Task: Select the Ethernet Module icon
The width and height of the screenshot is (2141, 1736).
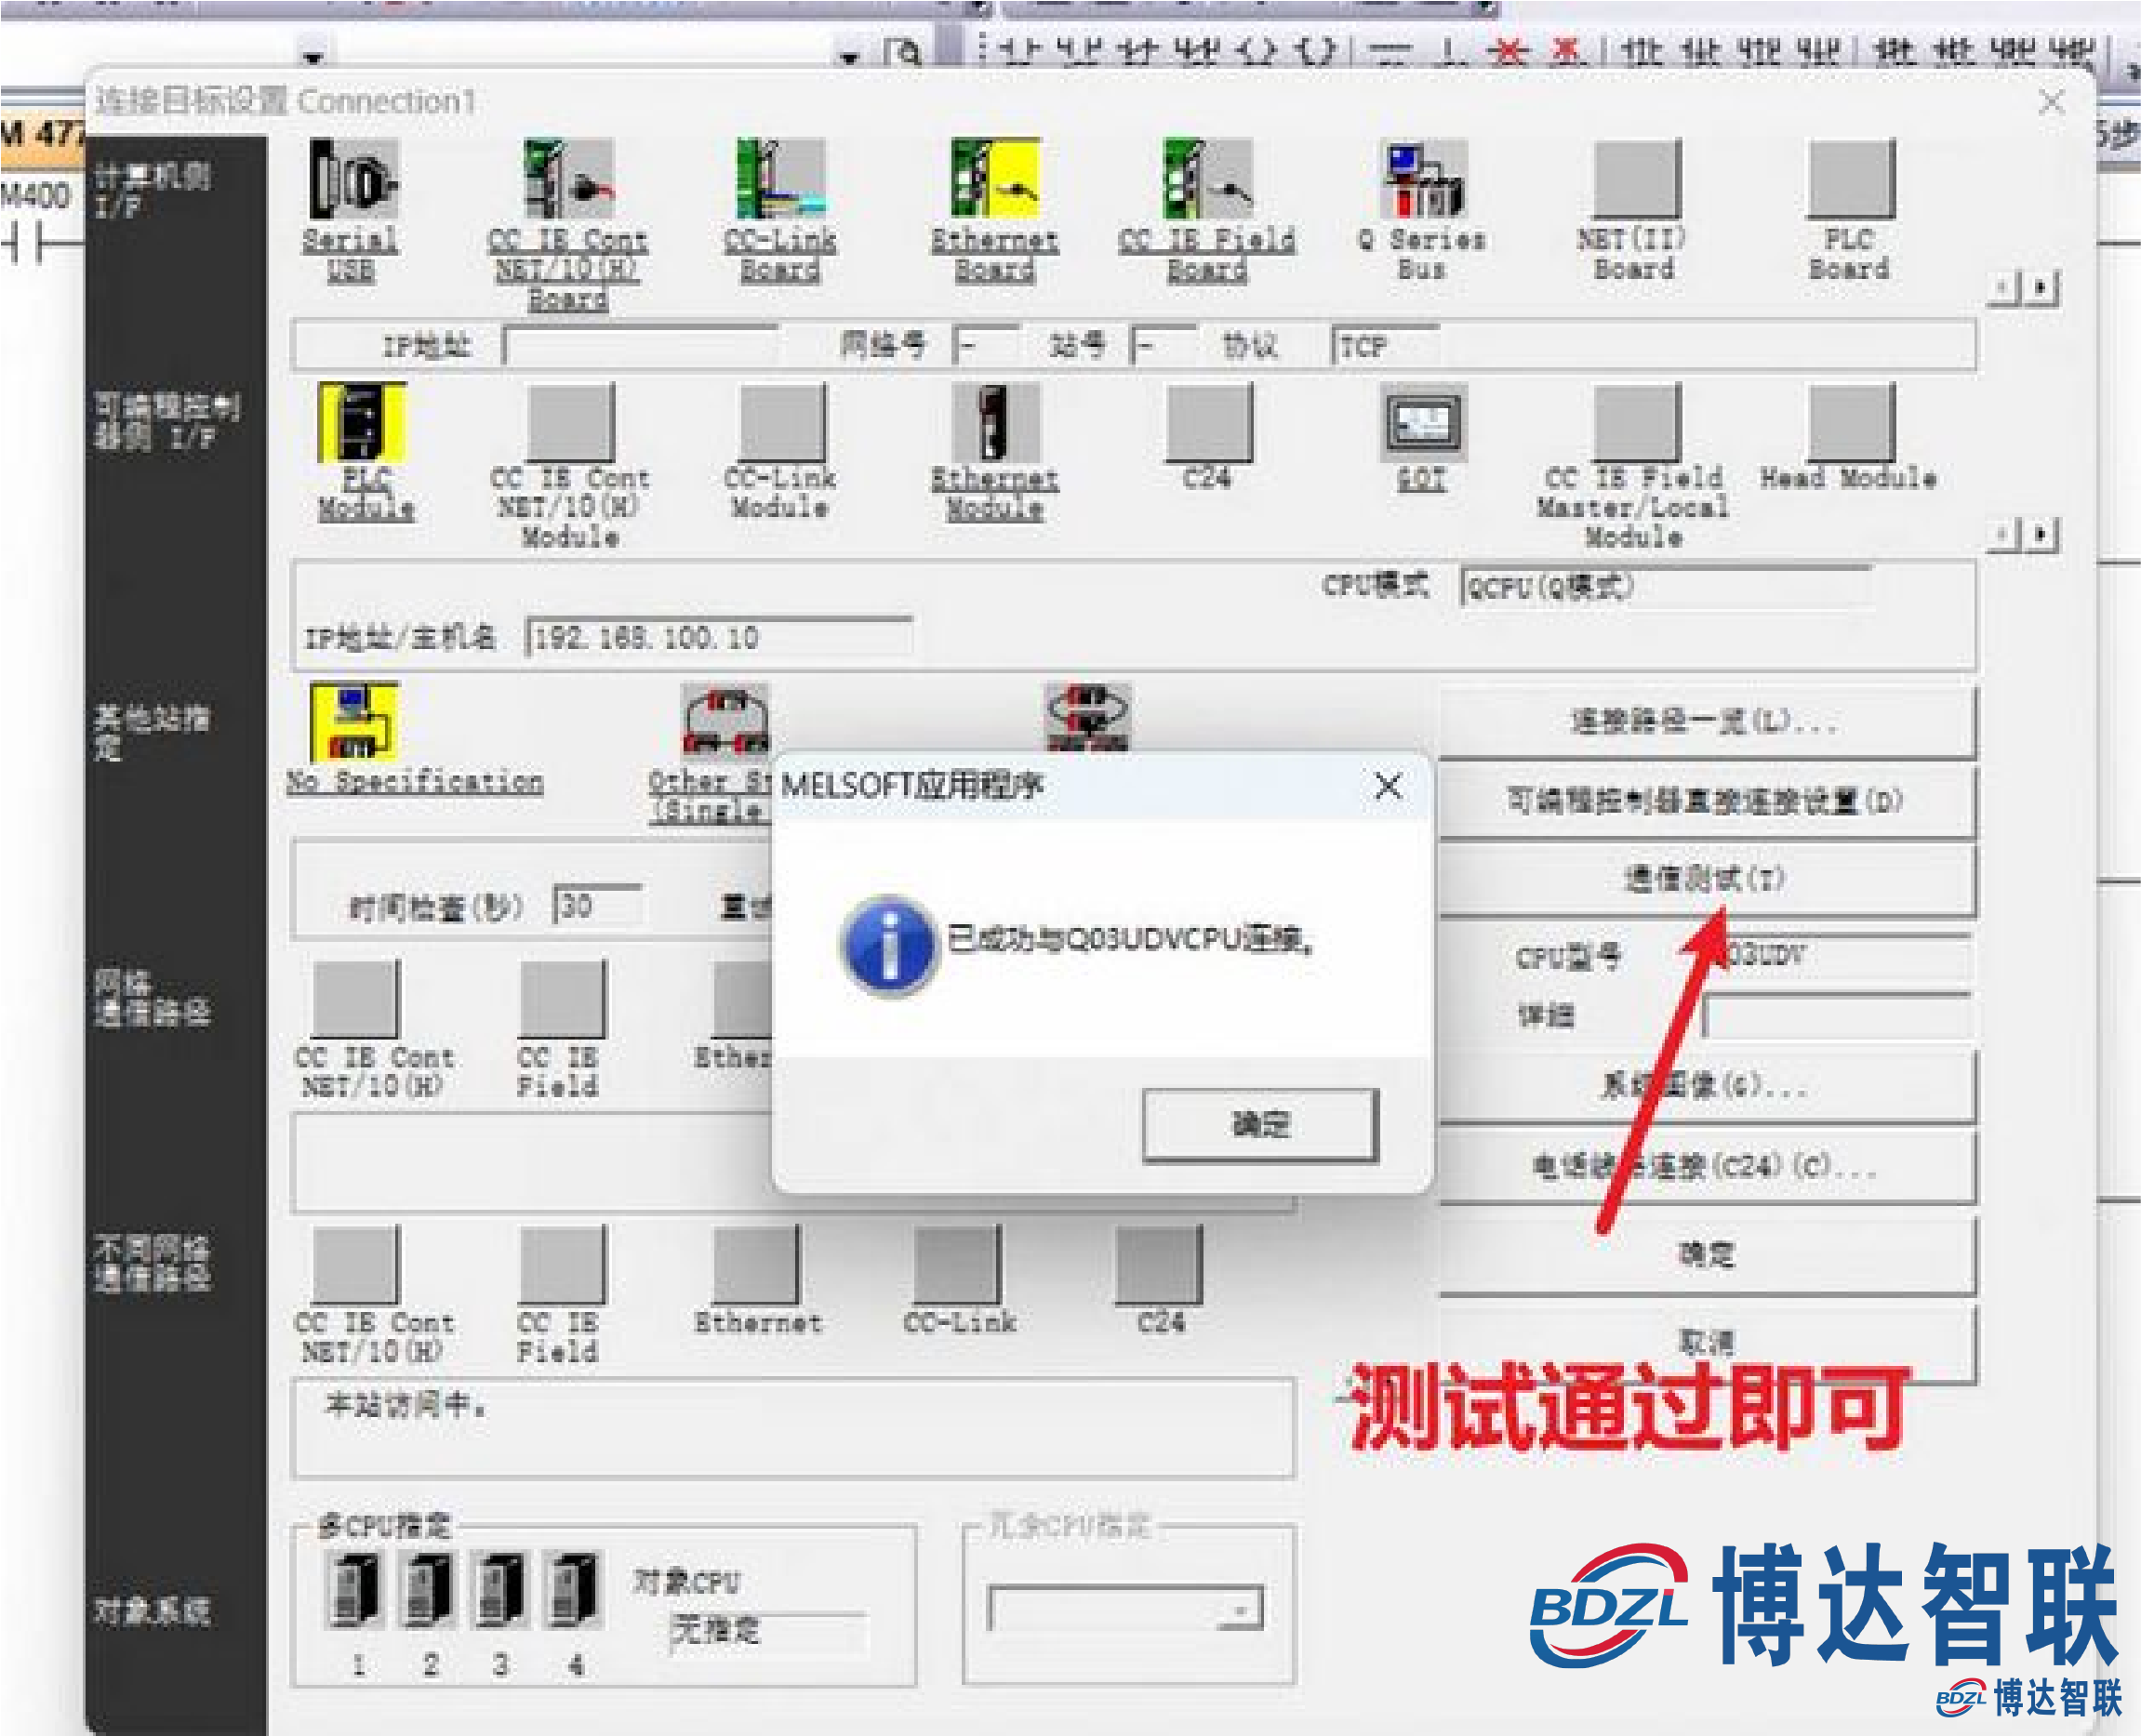Action: pos(996,421)
